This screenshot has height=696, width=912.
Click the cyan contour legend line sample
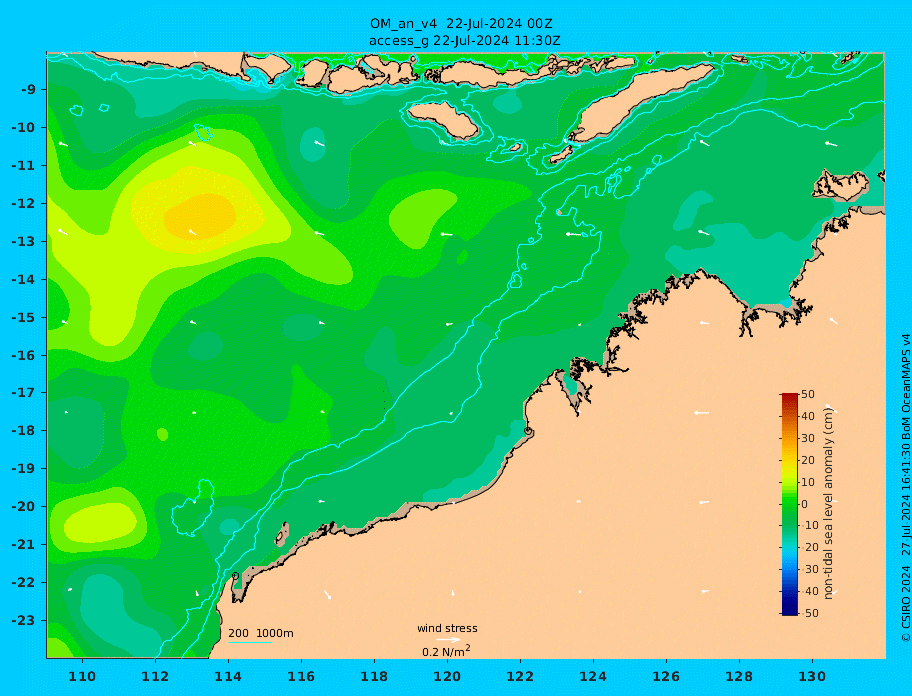[x=250, y=643]
